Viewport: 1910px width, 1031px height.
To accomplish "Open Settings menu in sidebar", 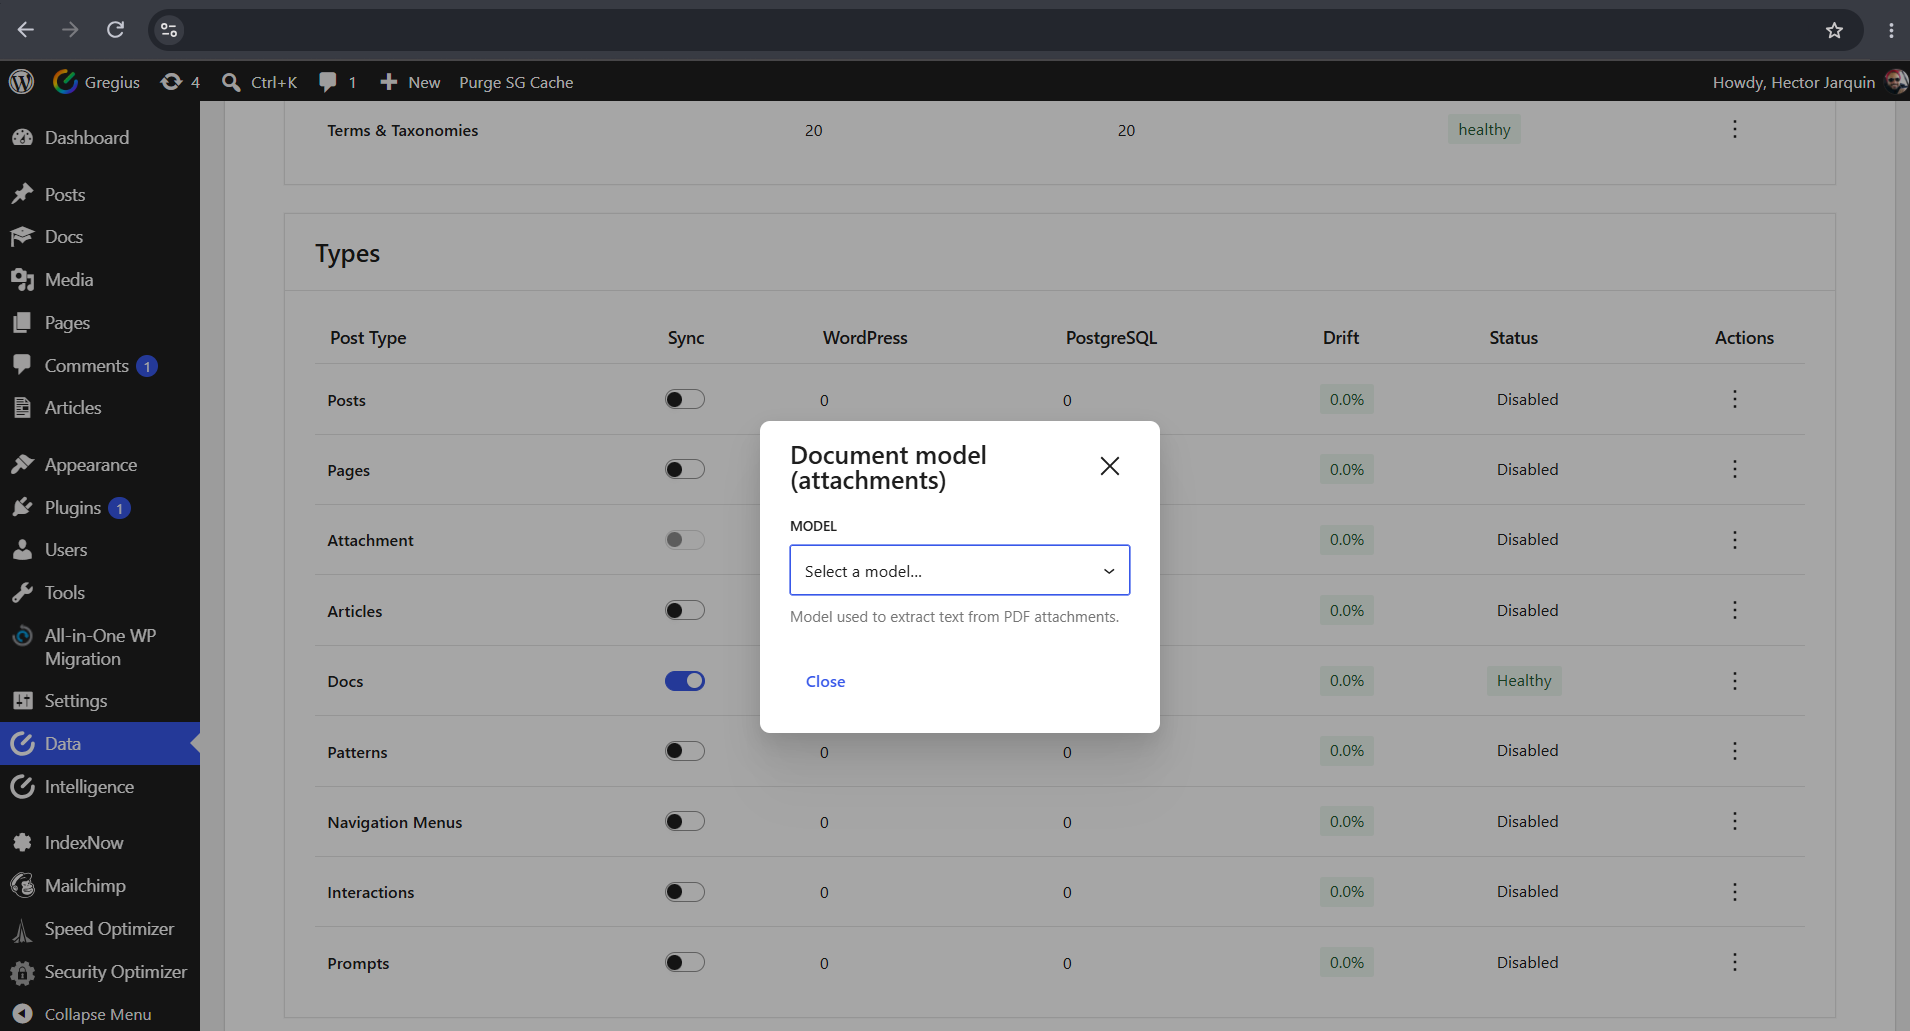I will point(100,701).
